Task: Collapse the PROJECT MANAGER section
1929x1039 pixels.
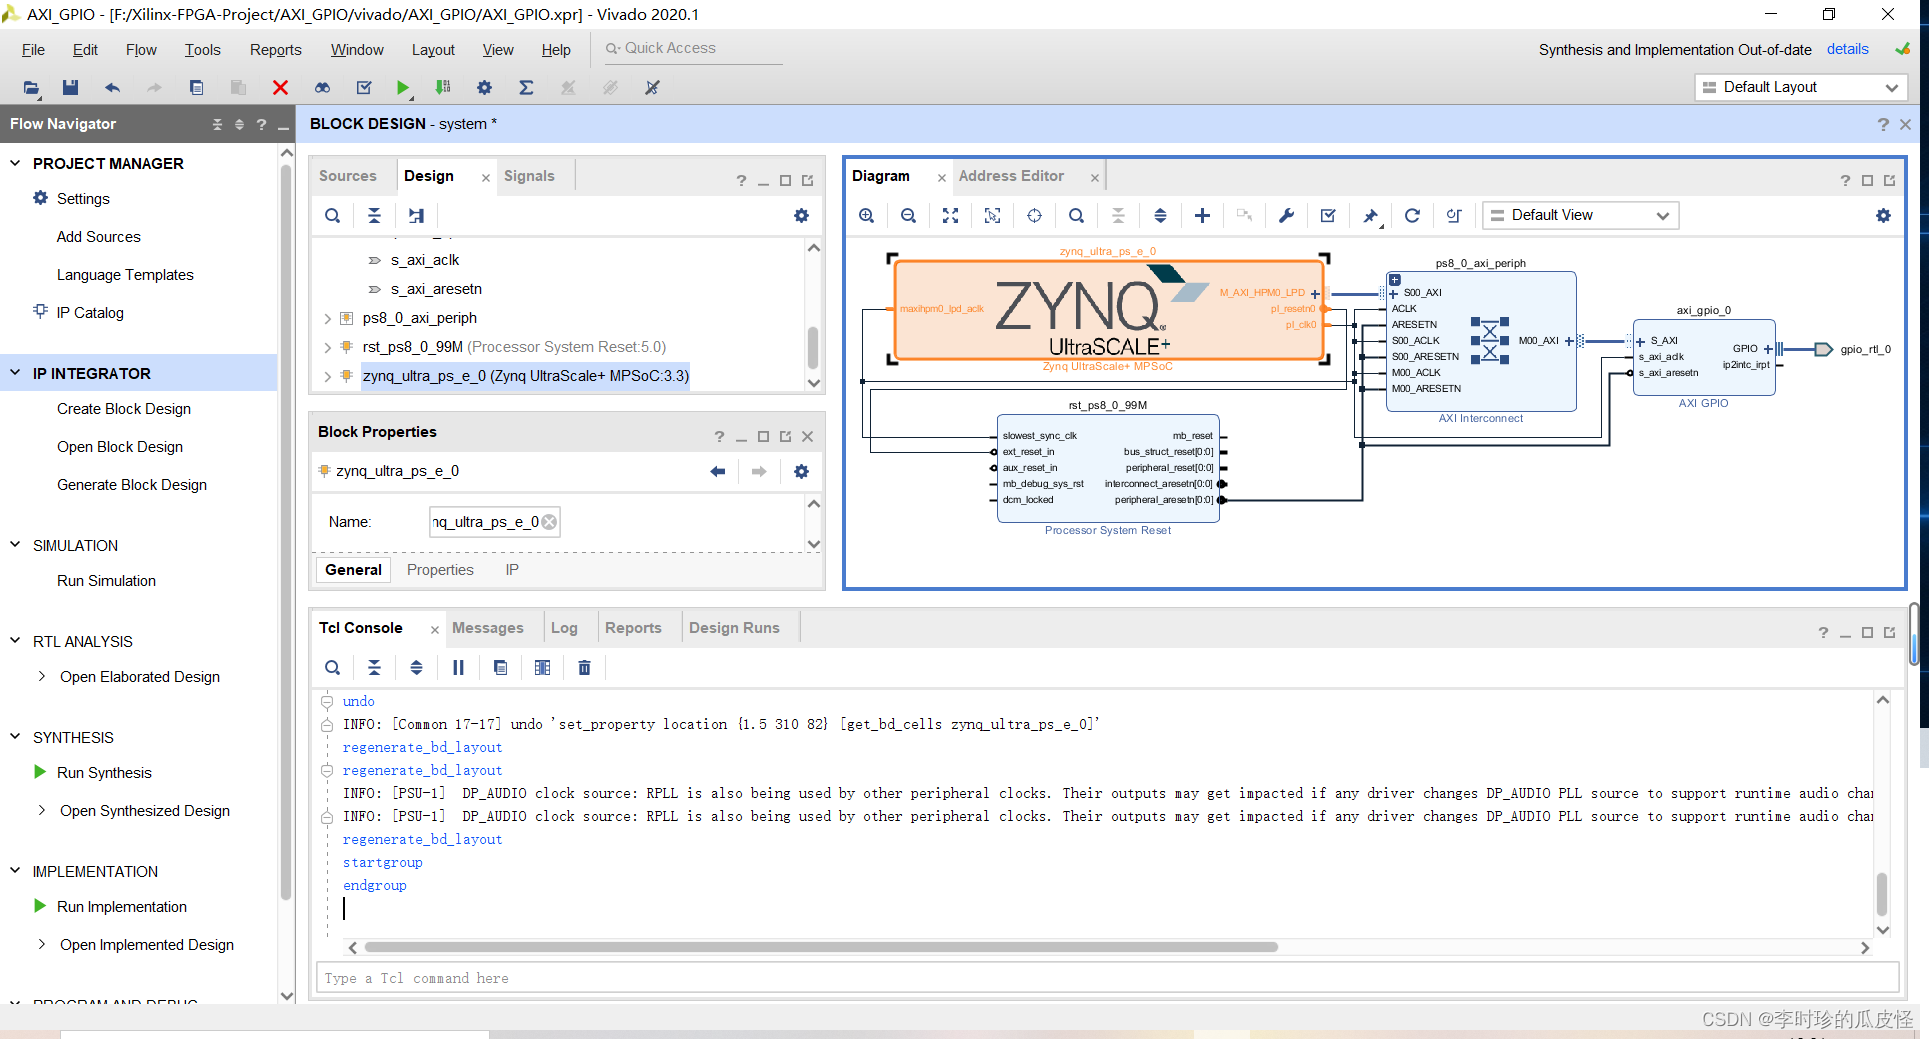Action: tap(15, 163)
